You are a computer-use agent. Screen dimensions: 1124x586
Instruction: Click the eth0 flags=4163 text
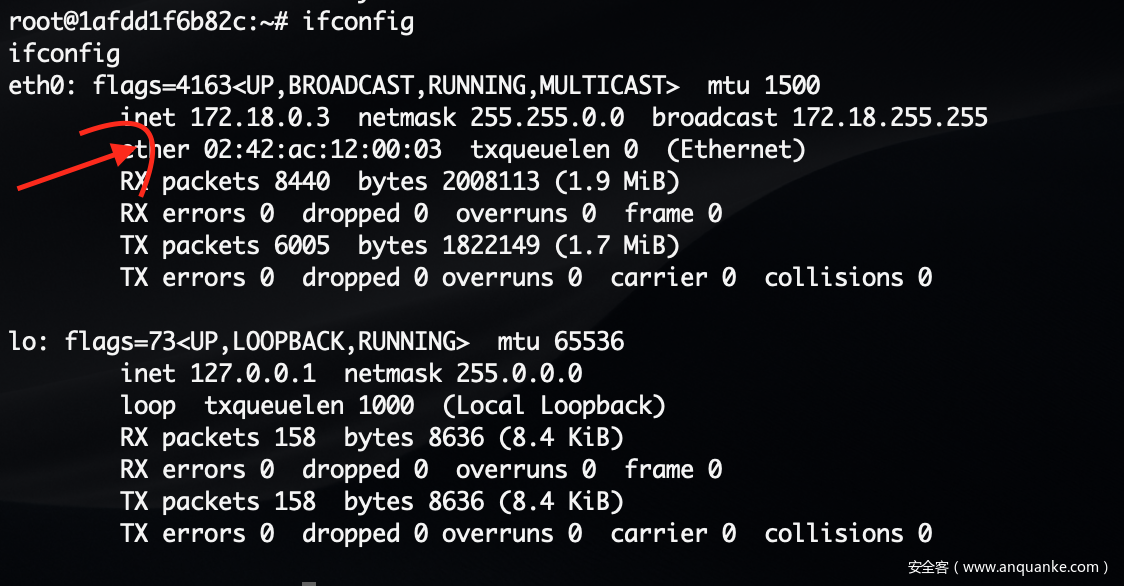pyautogui.click(x=162, y=86)
